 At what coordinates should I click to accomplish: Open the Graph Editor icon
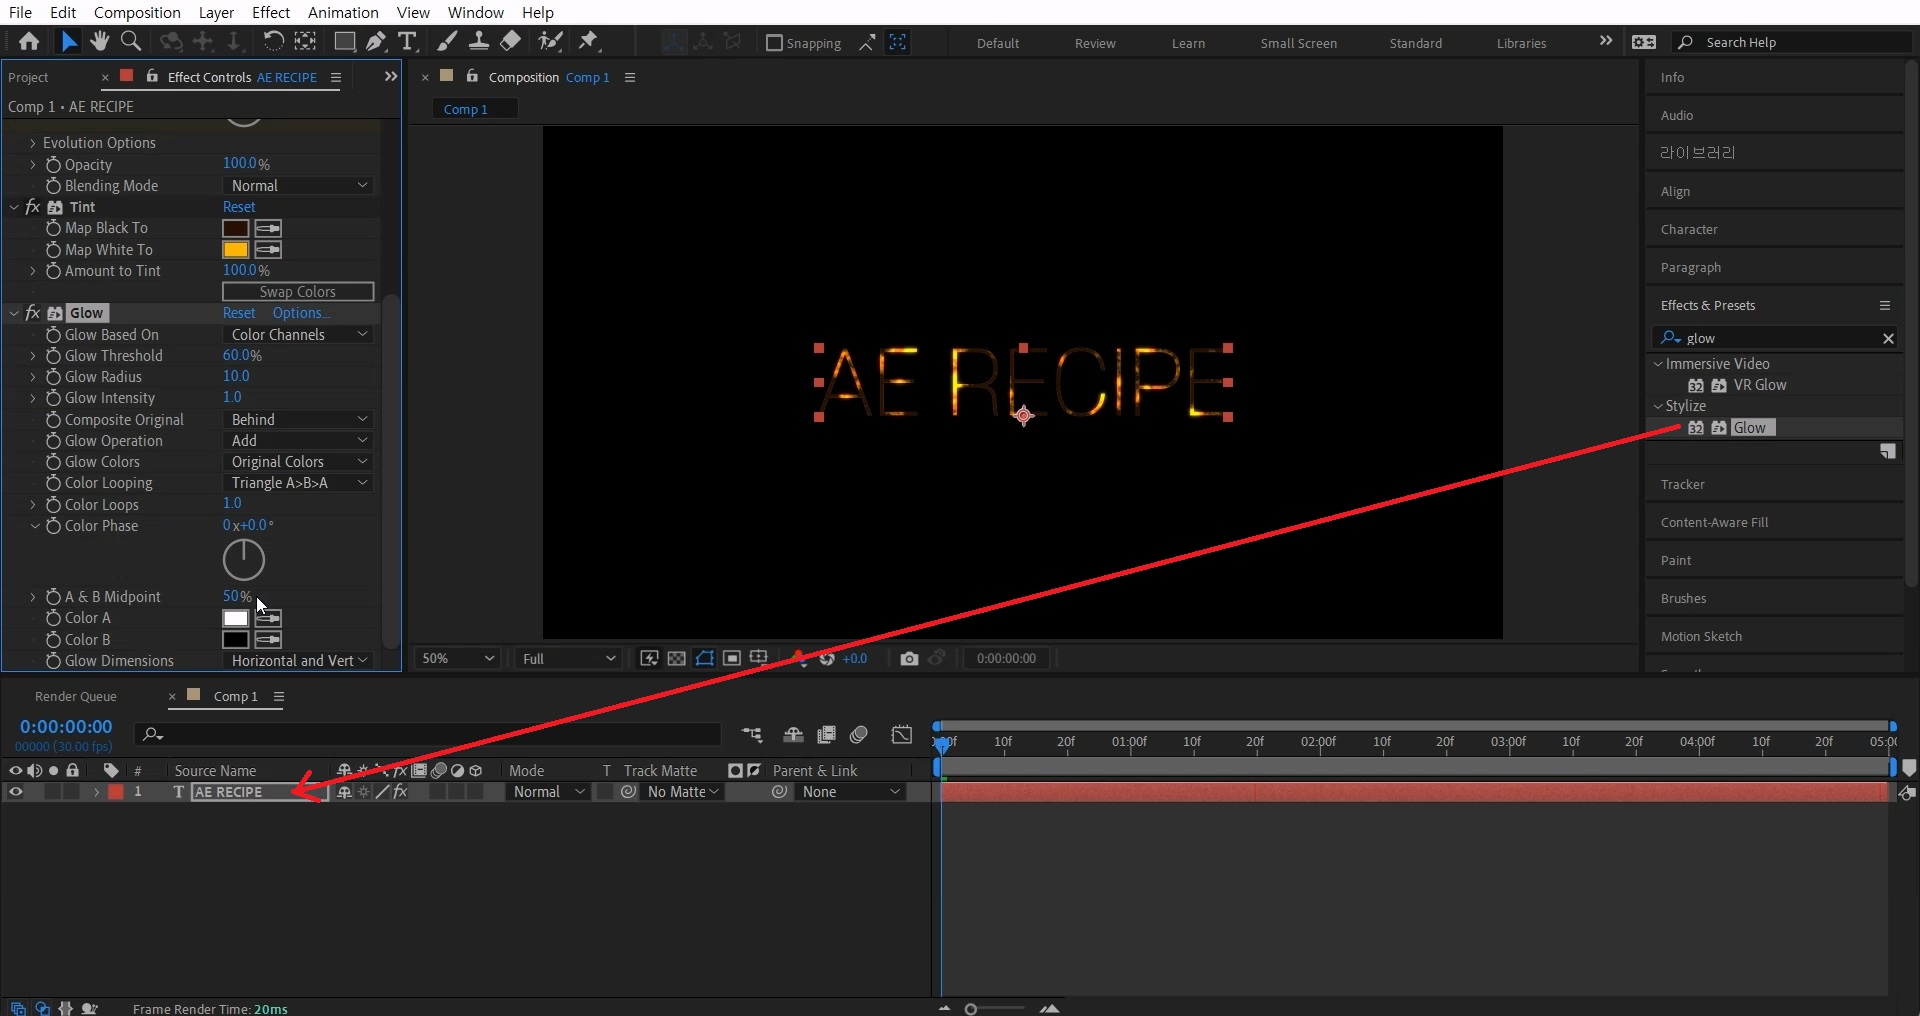coord(902,735)
